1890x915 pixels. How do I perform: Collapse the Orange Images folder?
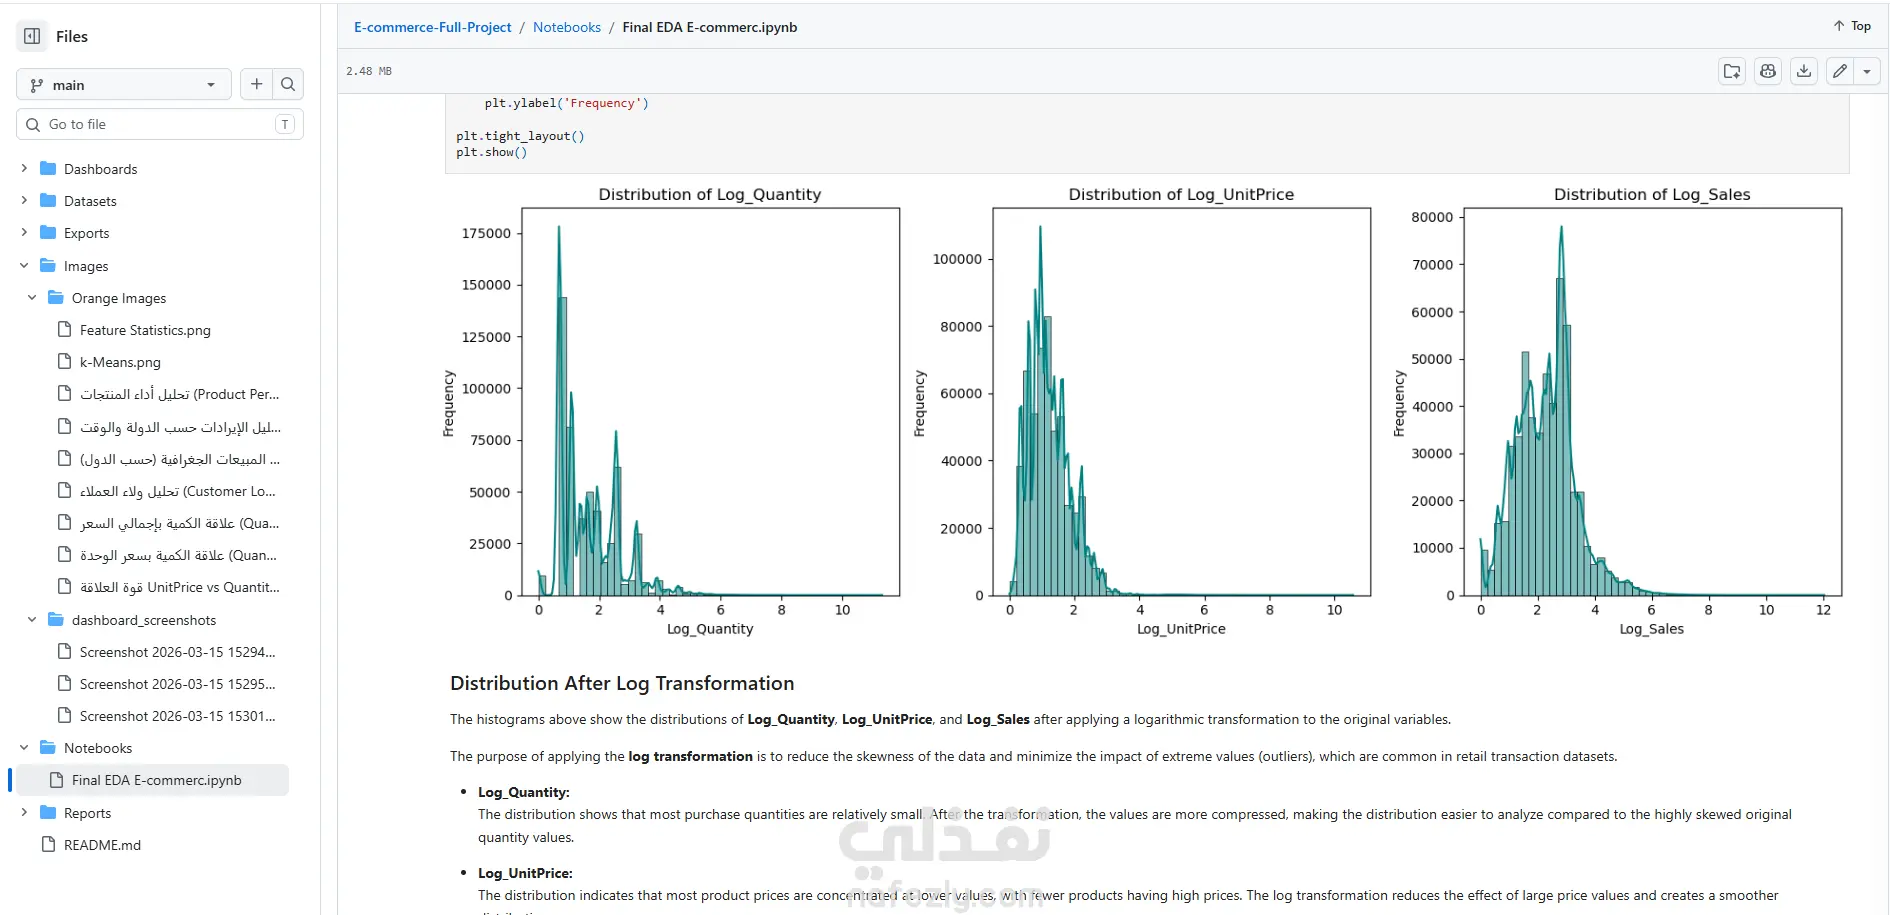[x=32, y=298]
